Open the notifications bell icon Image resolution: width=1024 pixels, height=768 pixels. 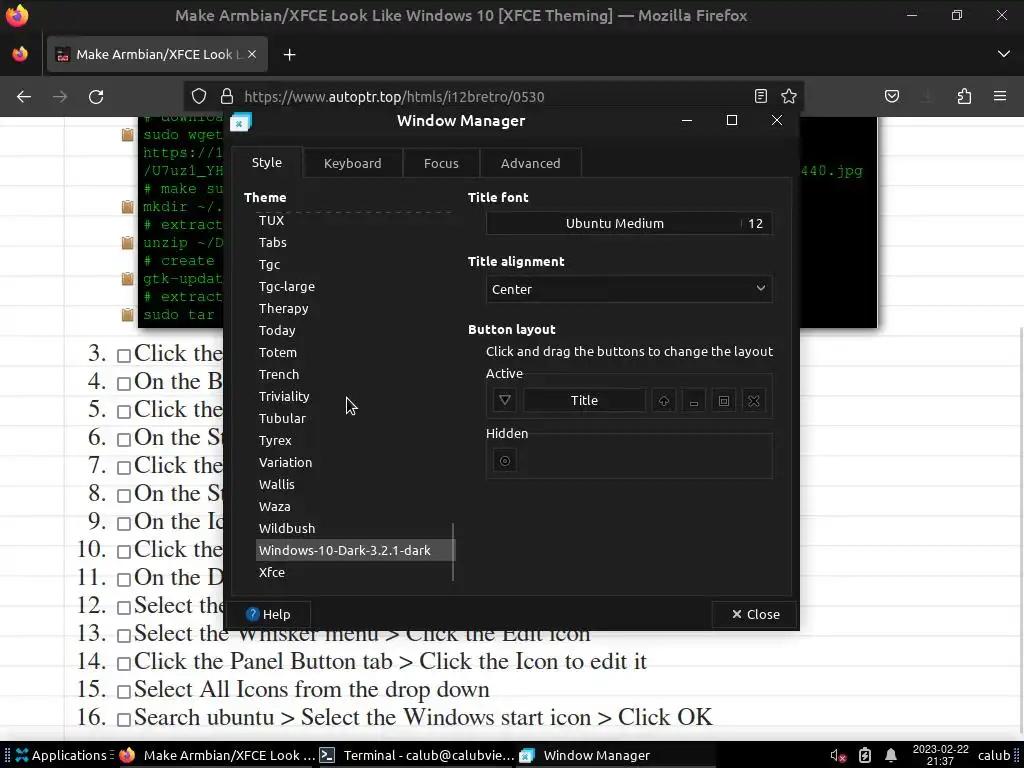pos(891,756)
